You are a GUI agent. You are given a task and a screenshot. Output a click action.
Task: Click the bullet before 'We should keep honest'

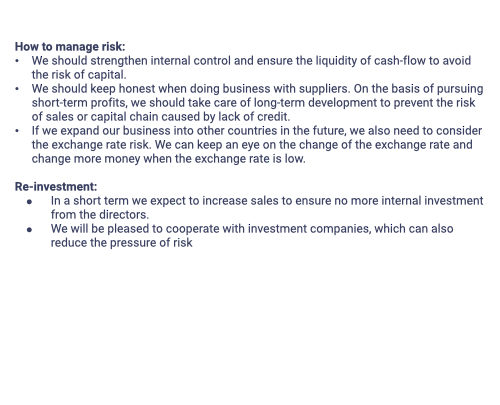point(17,89)
